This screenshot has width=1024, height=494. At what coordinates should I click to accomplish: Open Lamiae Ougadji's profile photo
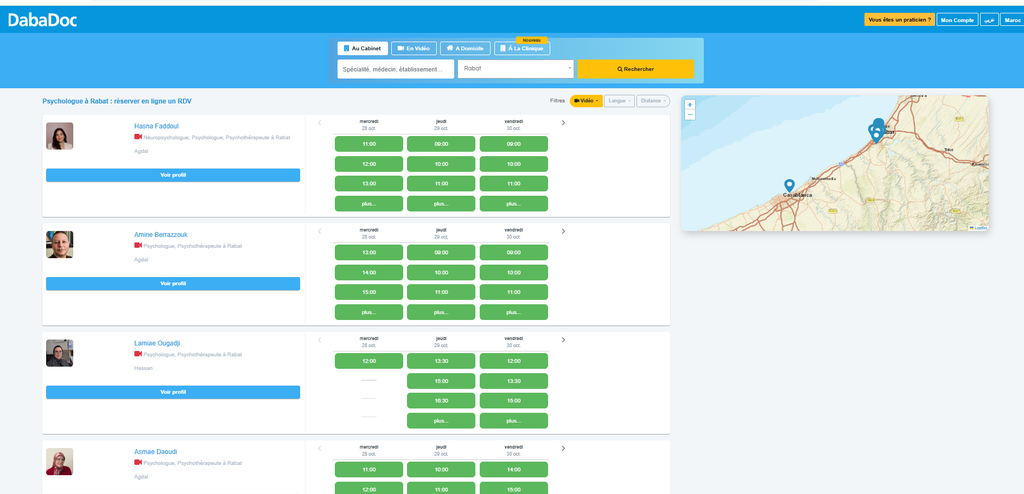pyautogui.click(x=59, y=353)
